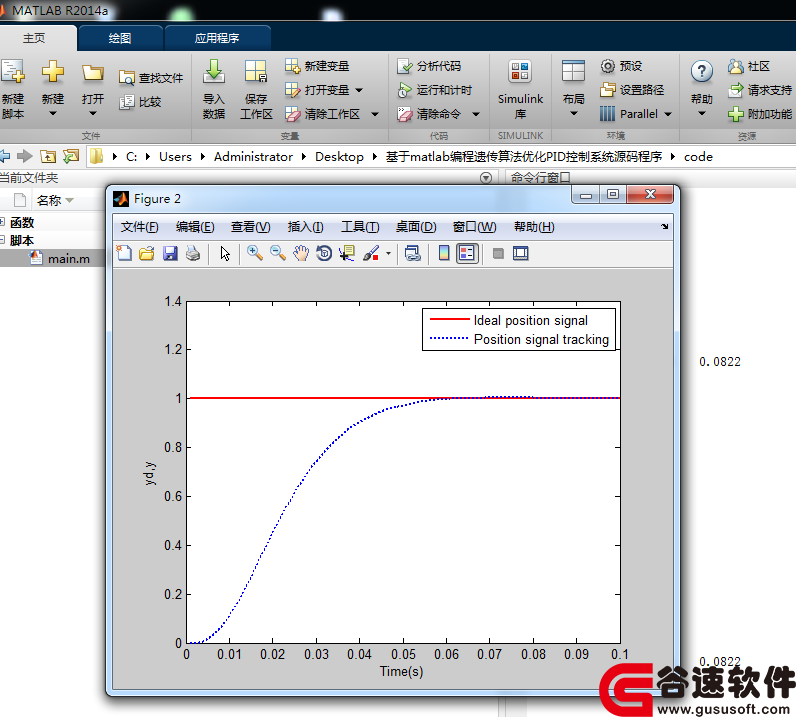Toggle Link Plot icon in figure toolbar

coord(413,253)
